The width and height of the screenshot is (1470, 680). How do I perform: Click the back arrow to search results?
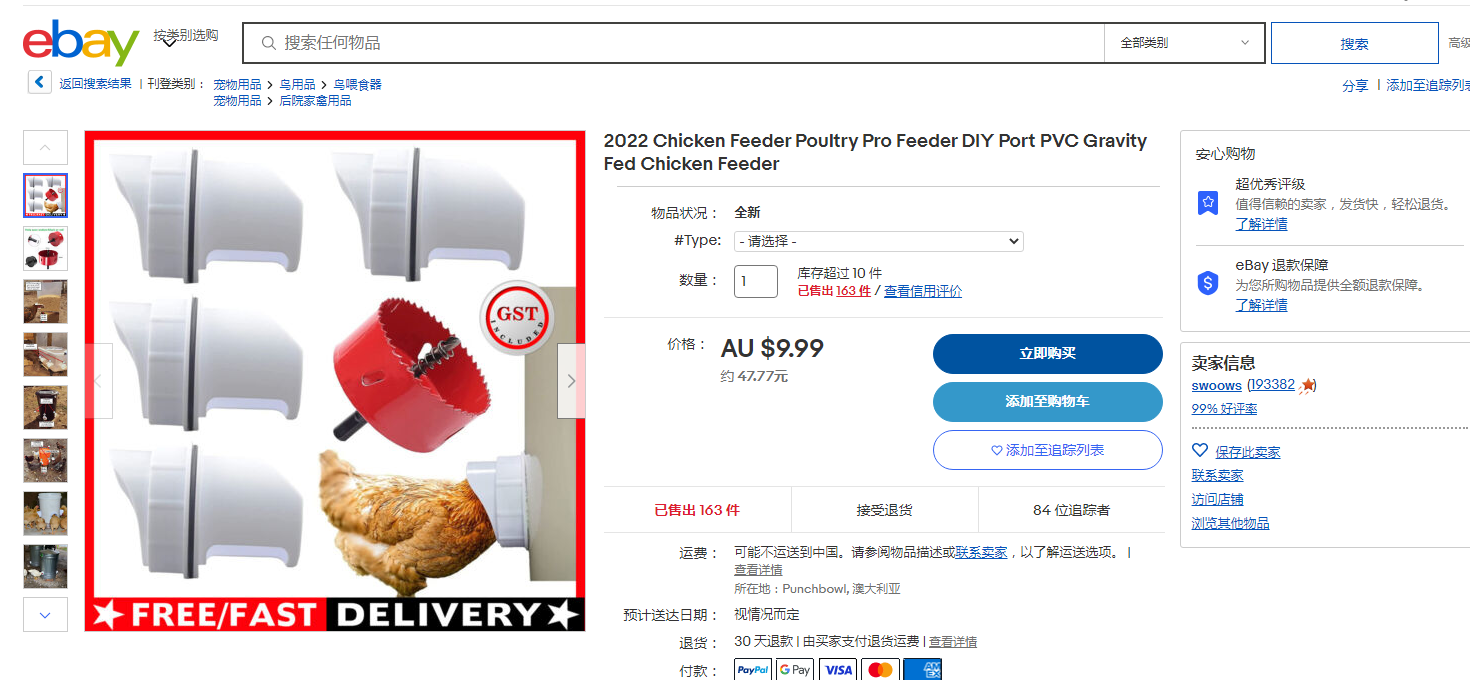(39, 82)
